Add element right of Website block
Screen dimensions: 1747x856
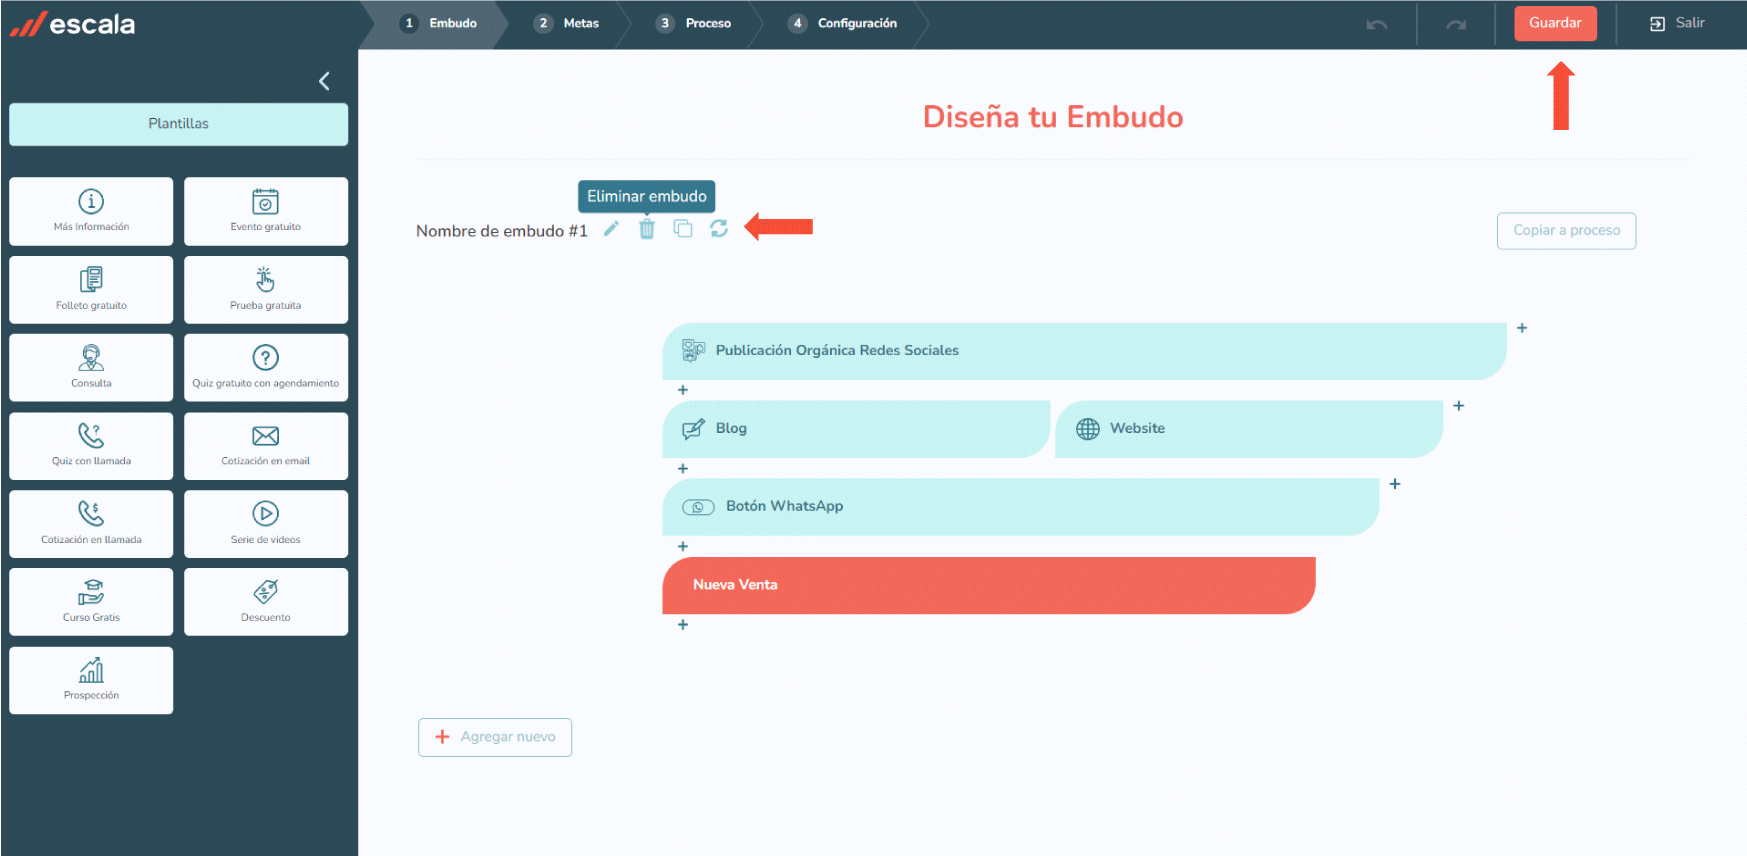coord(1459,406)
